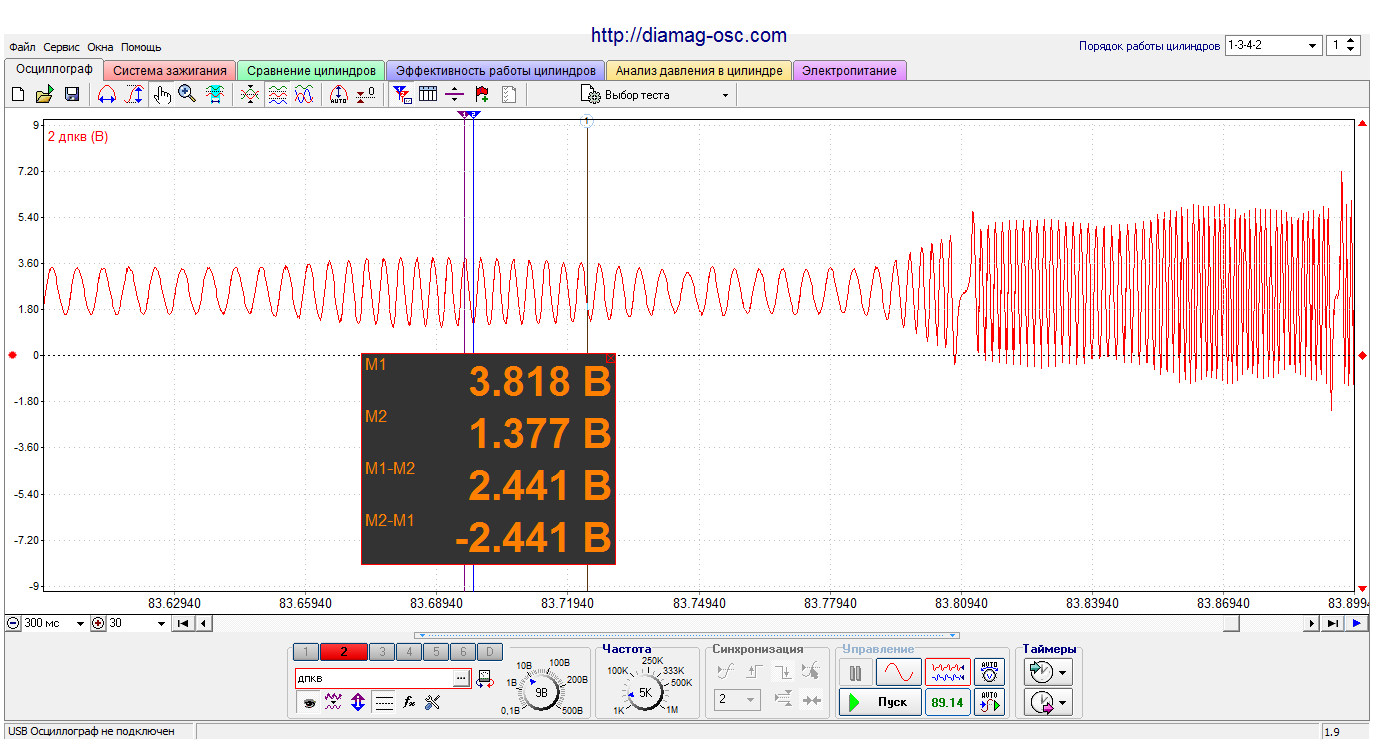Screen dimensions: 1382x744
Task: Click the 9В voltage range knob
Action: [x=541, y=691]
